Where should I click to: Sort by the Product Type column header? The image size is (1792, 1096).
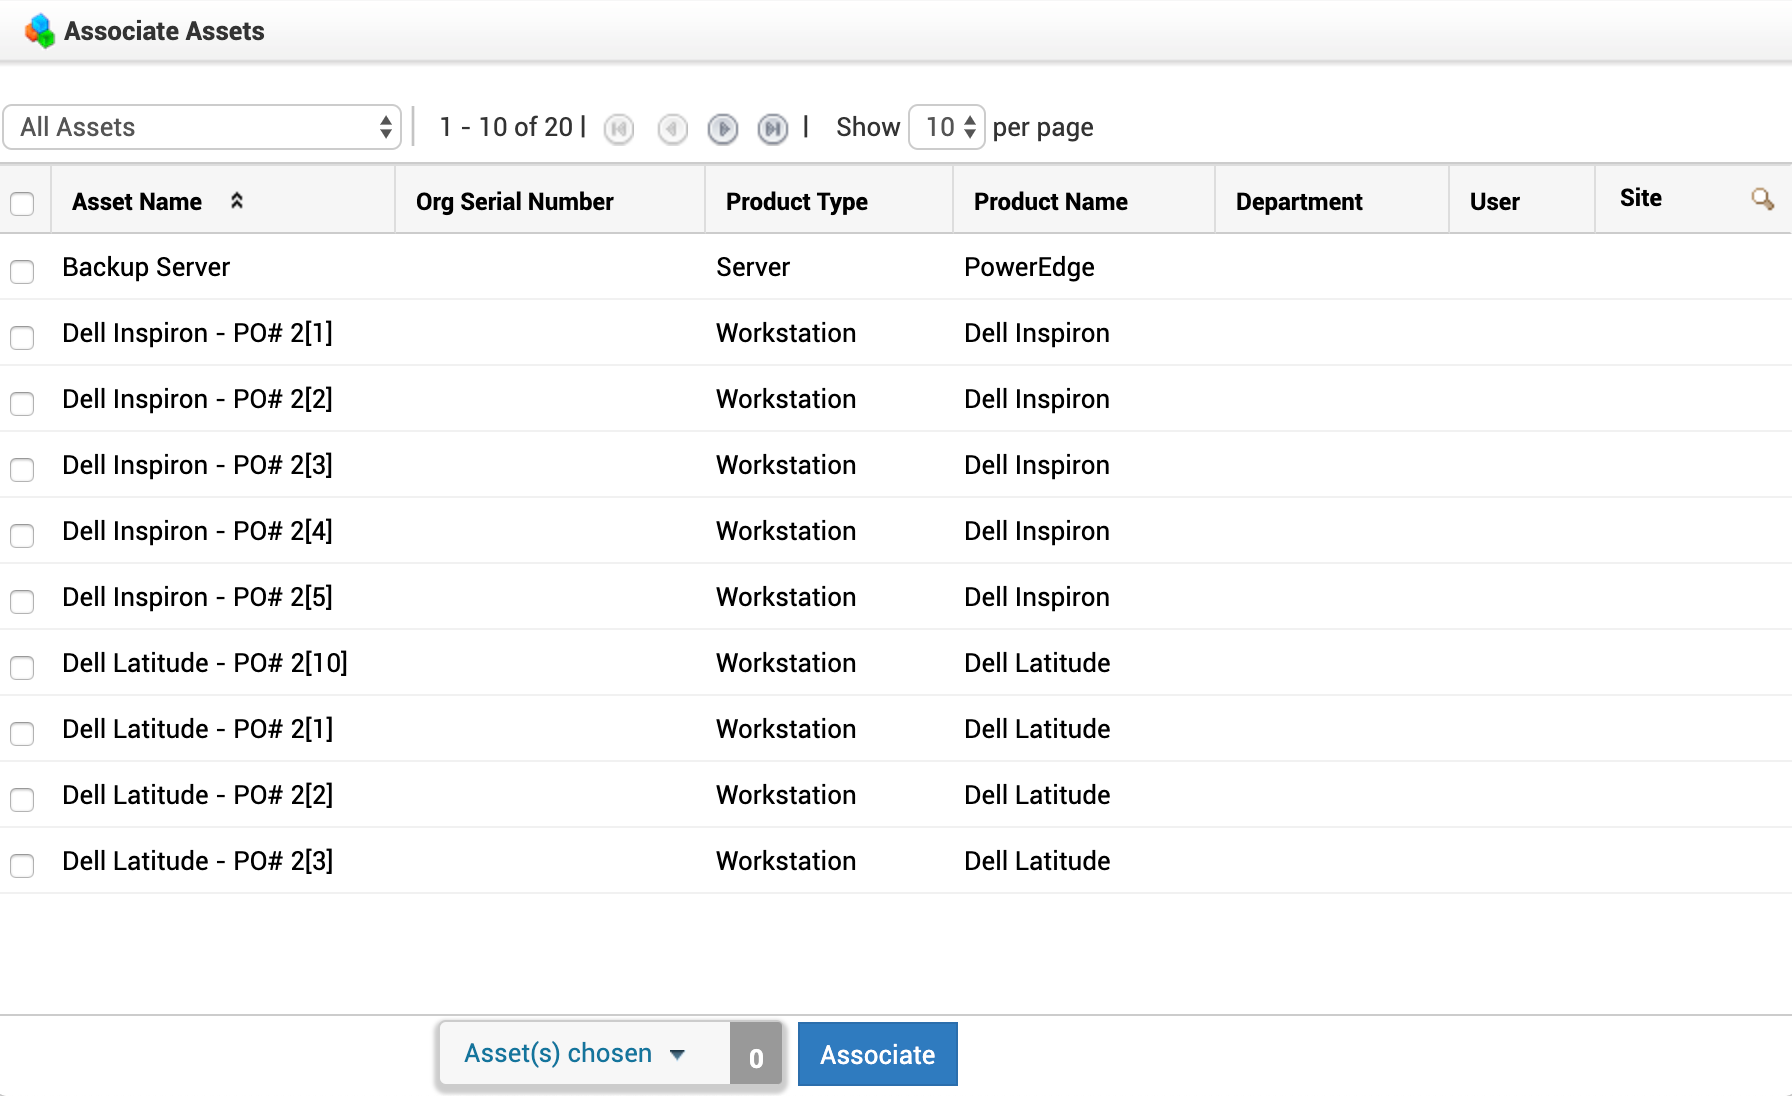[796, 202]
